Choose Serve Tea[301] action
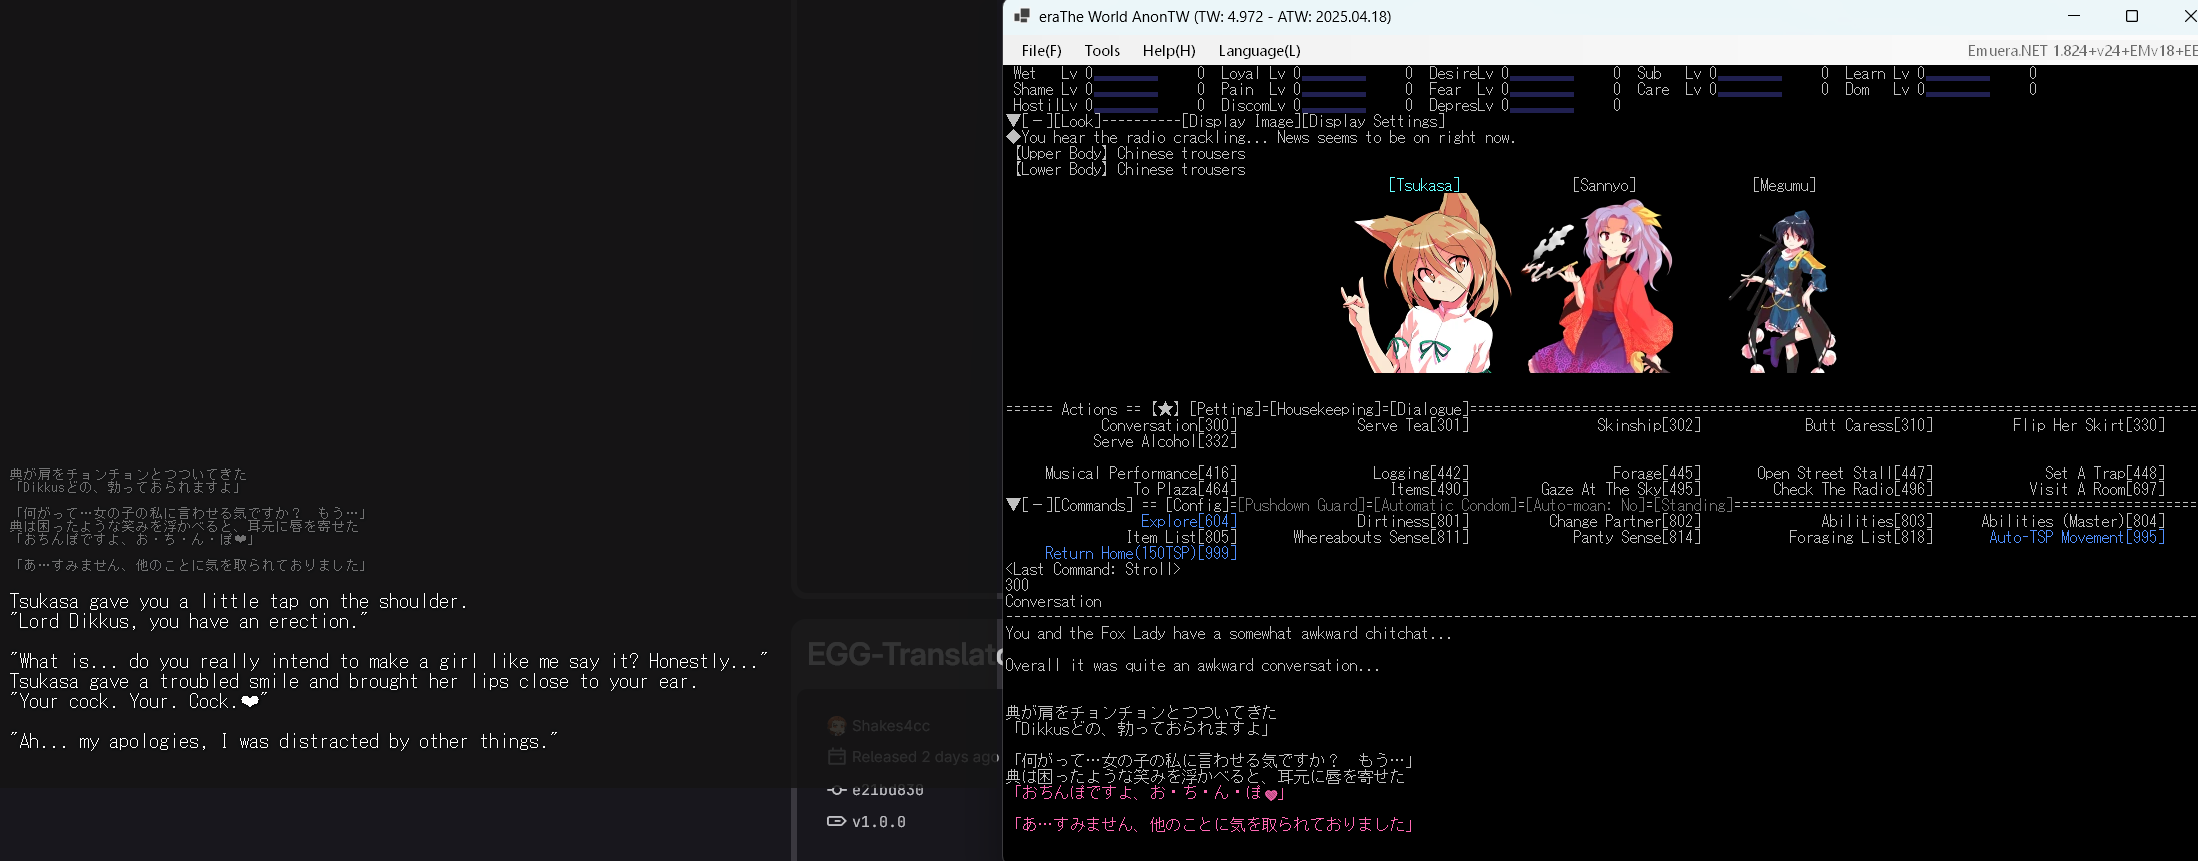 click(x=1413, y=426)
